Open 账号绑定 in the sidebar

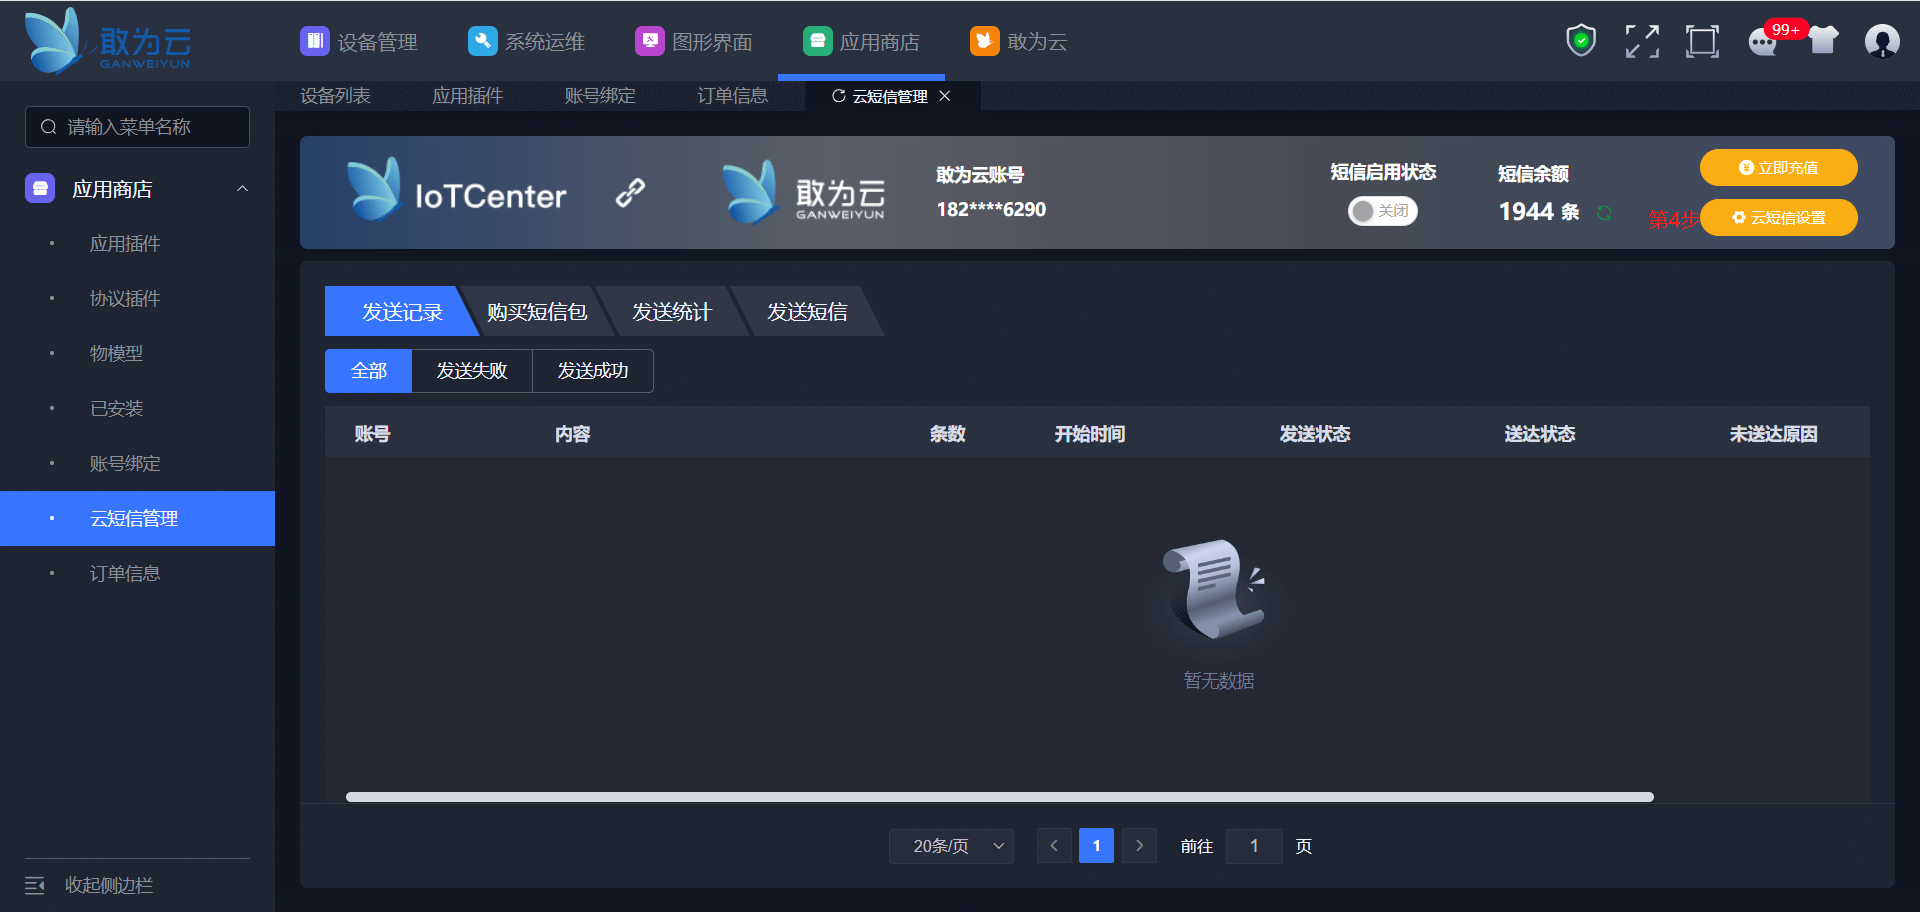pos(125,464)
